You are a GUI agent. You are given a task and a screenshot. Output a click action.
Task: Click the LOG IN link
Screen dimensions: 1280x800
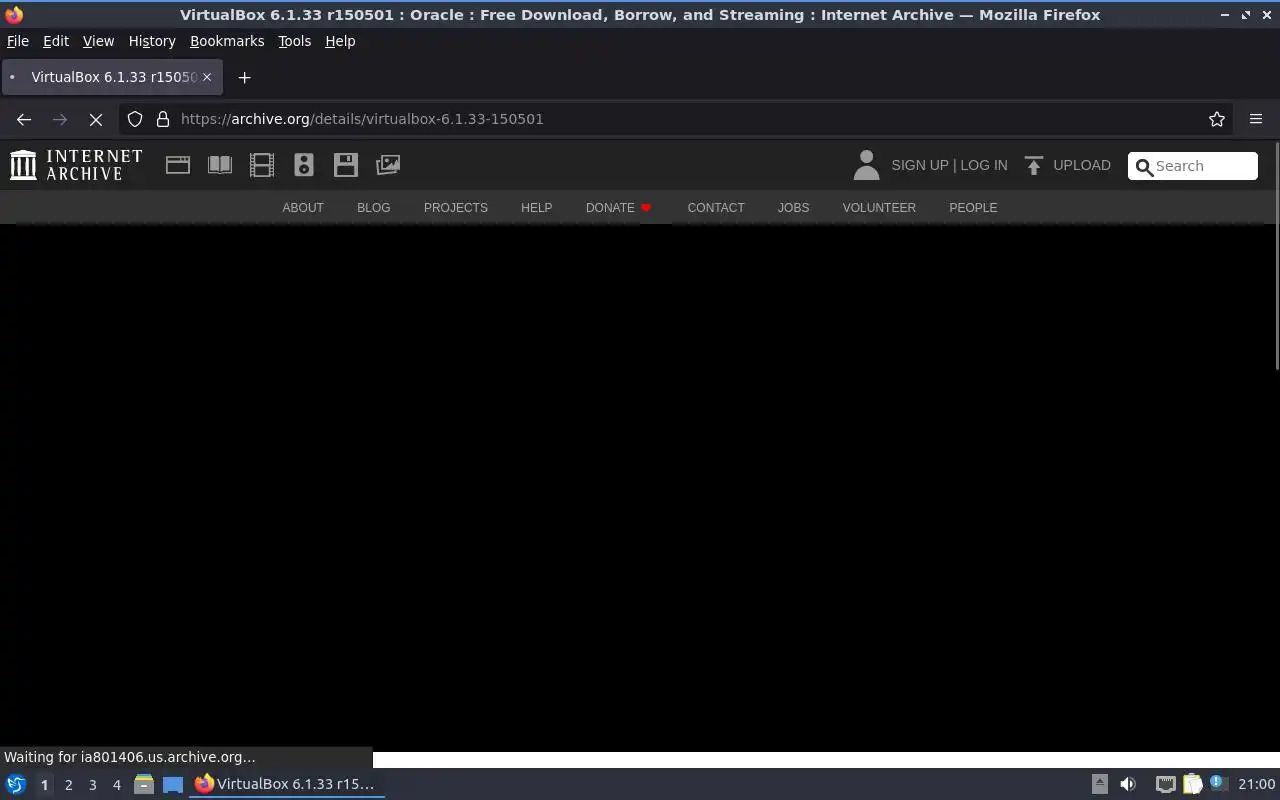(984, 165)
